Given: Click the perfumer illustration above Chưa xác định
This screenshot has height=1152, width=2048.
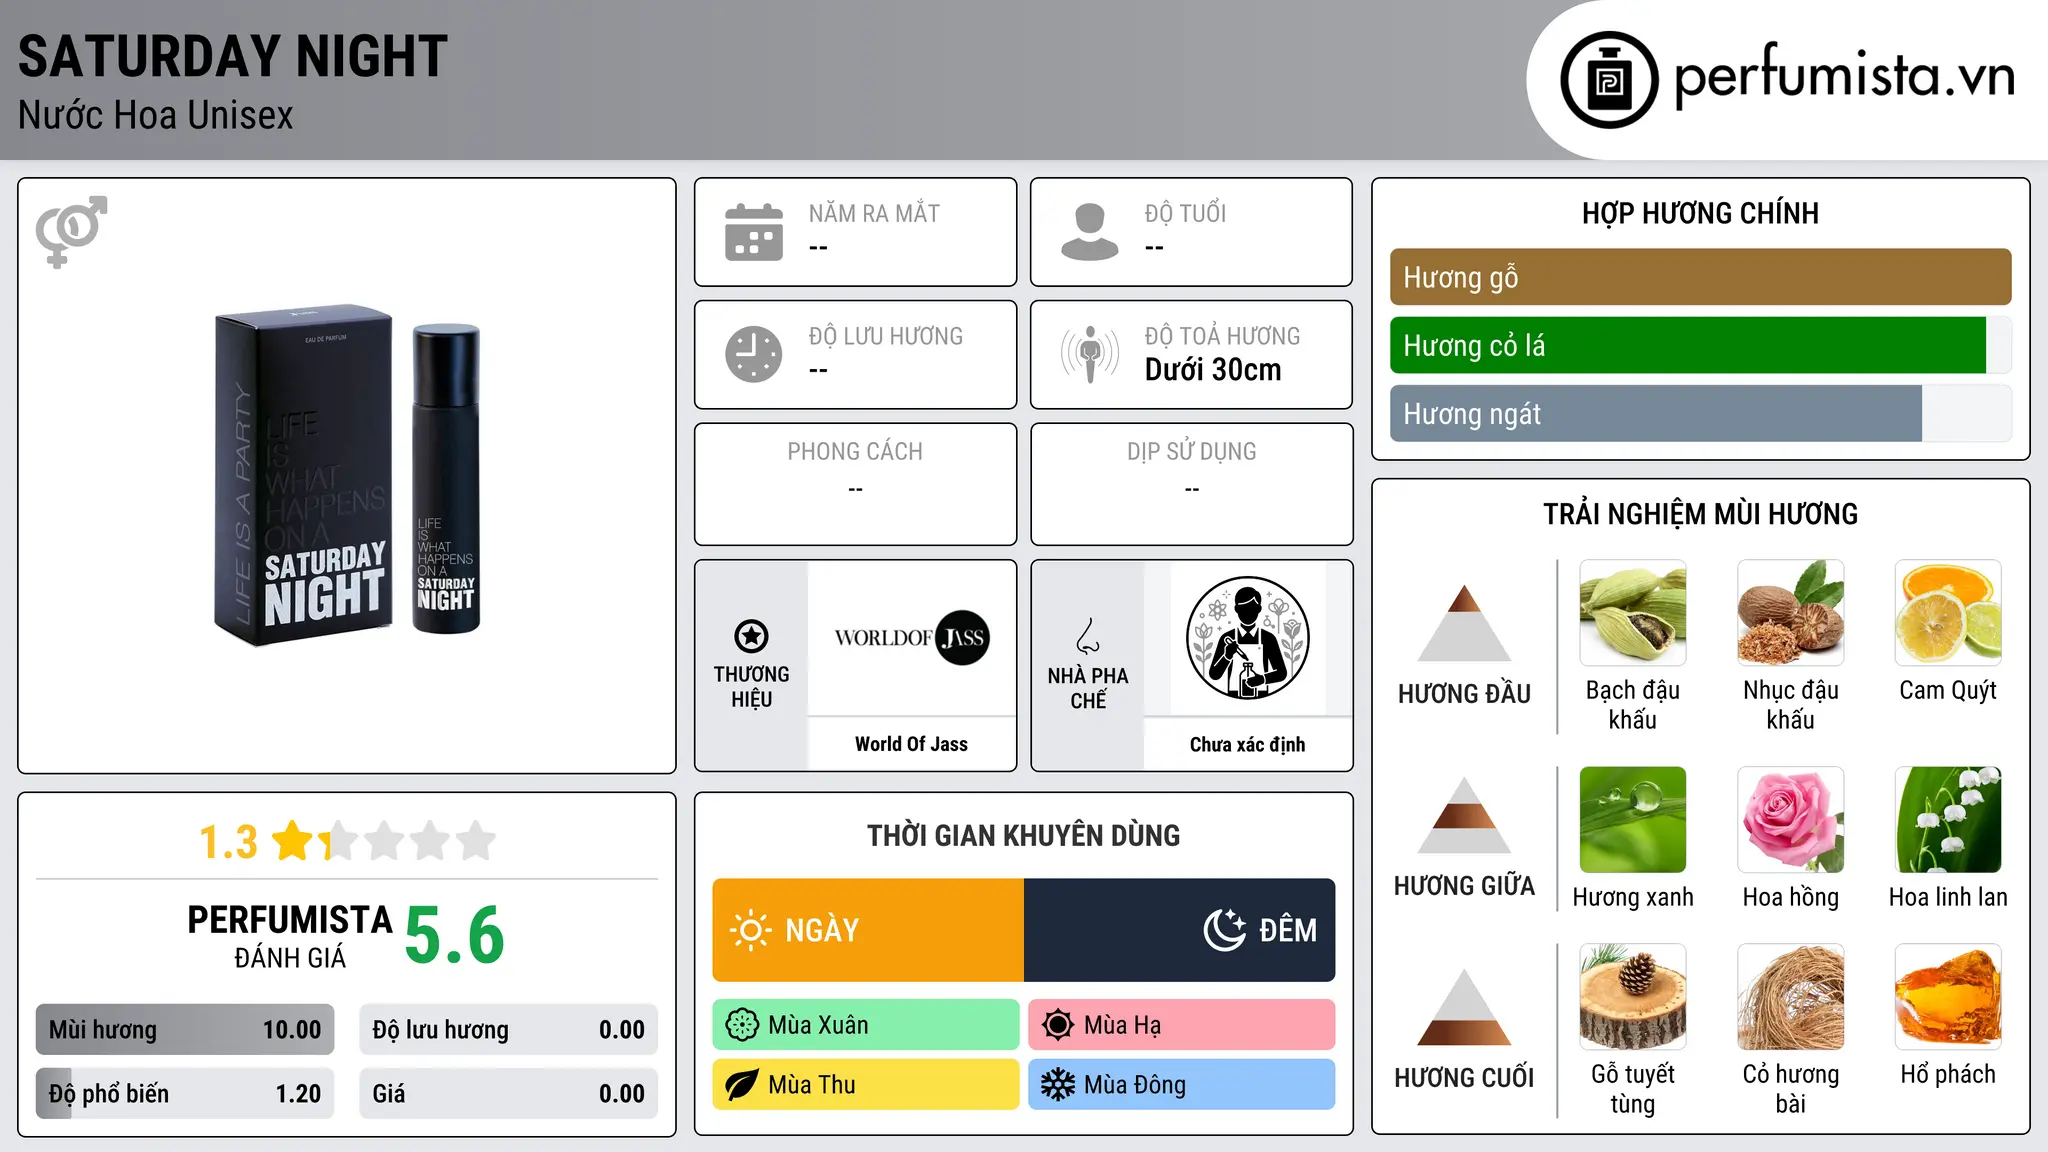Looking at the screenshot, I should pos(1247,638).
